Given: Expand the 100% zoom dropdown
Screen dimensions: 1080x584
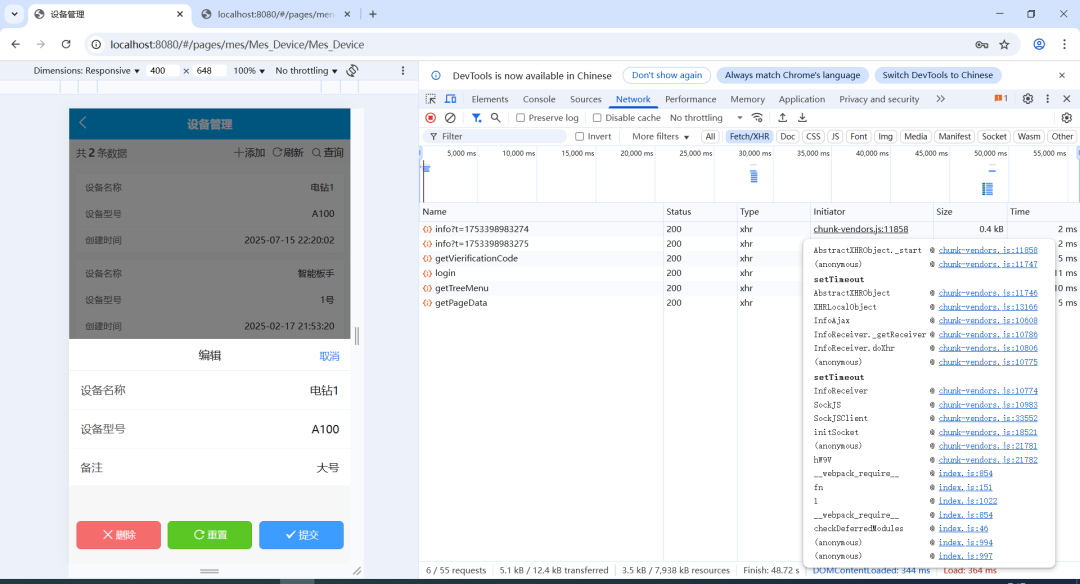Looking at the screenshot, I should pyautogui.click(x=249, y=71).
